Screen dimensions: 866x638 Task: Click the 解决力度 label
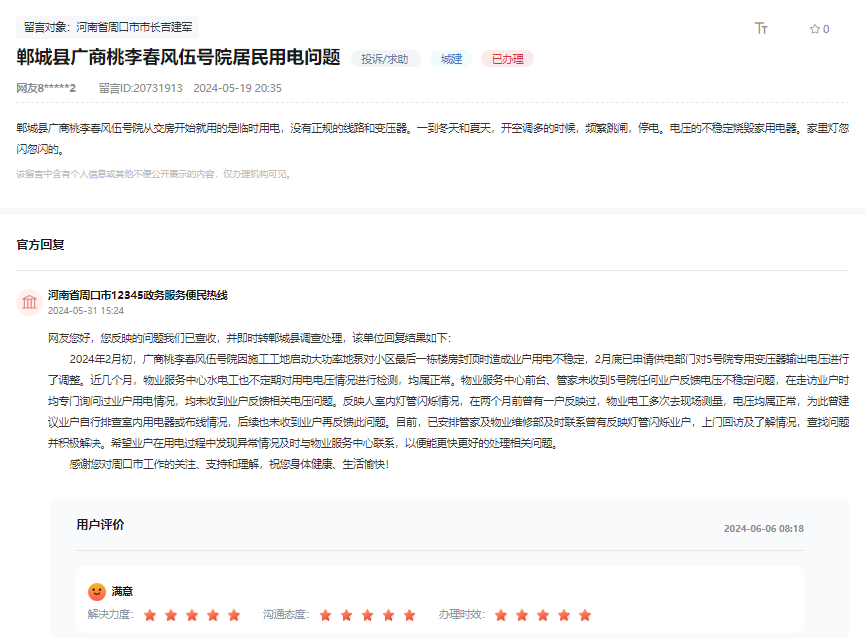[x=110, y=614]
